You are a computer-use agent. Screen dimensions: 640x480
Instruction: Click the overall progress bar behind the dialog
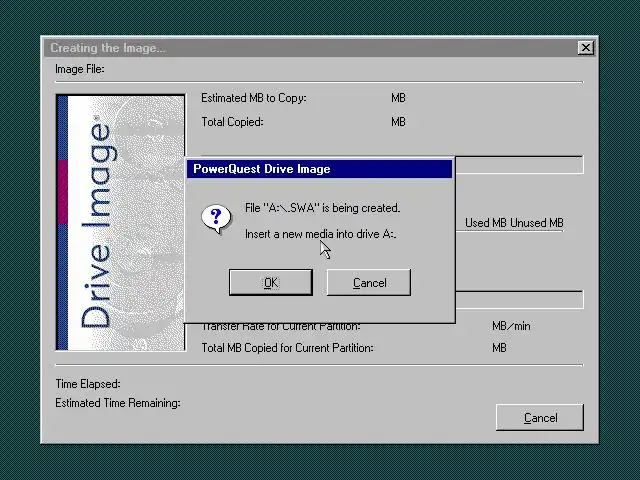click(x=519, y=165)
